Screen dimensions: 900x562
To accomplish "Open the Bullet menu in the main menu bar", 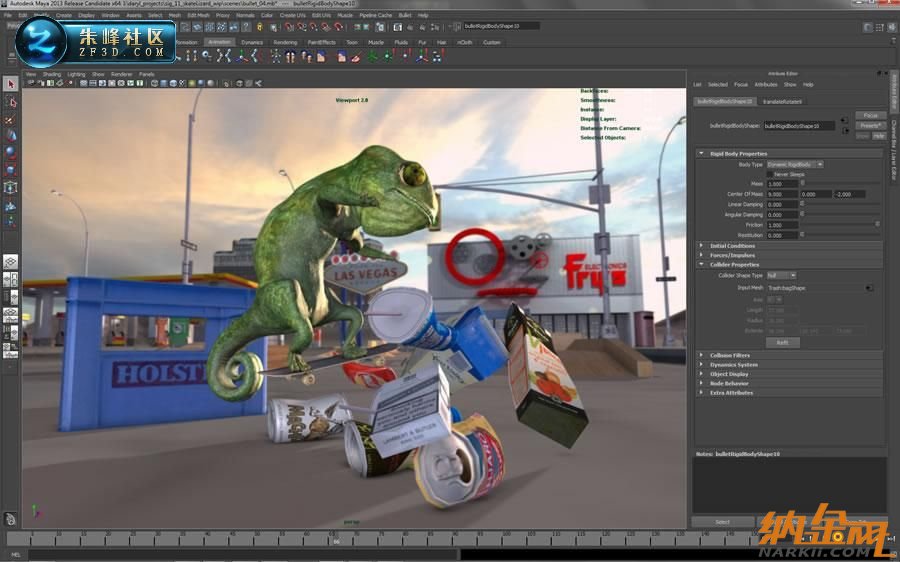I will pyautogui.click(x=405, y=15).
